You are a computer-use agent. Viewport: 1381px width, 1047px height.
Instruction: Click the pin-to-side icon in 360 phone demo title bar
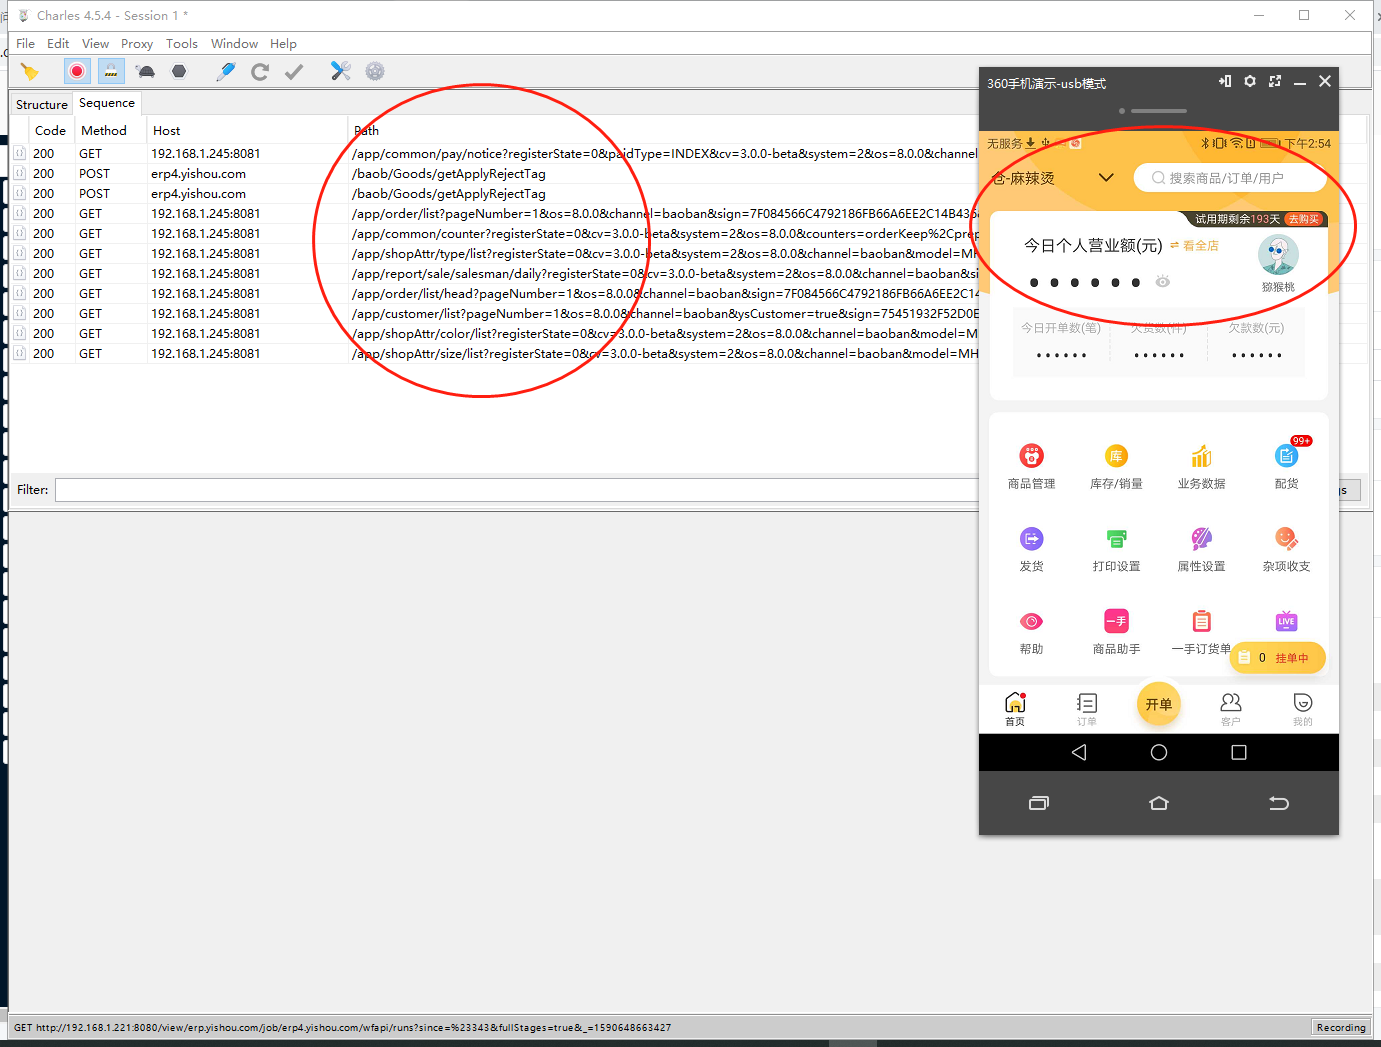[x=1225, y=82]
